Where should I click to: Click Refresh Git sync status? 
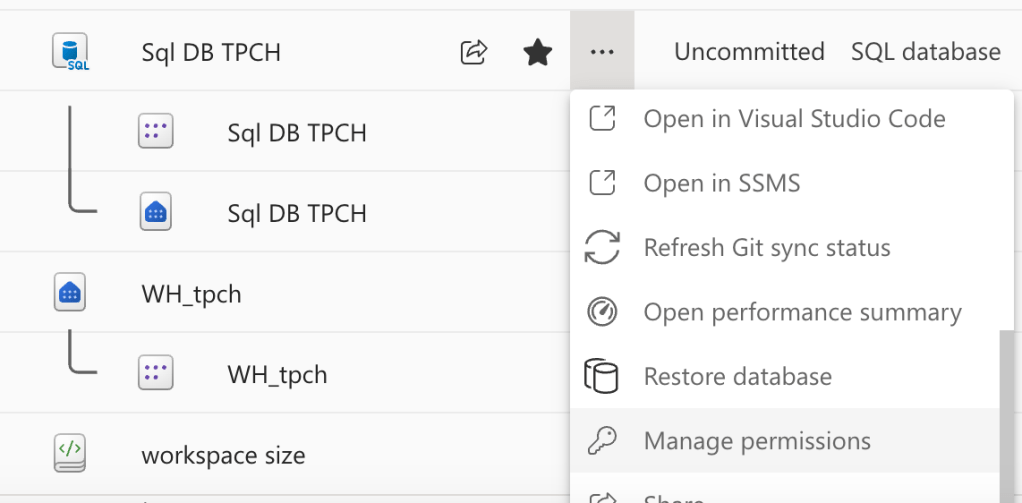click(766, 248)
